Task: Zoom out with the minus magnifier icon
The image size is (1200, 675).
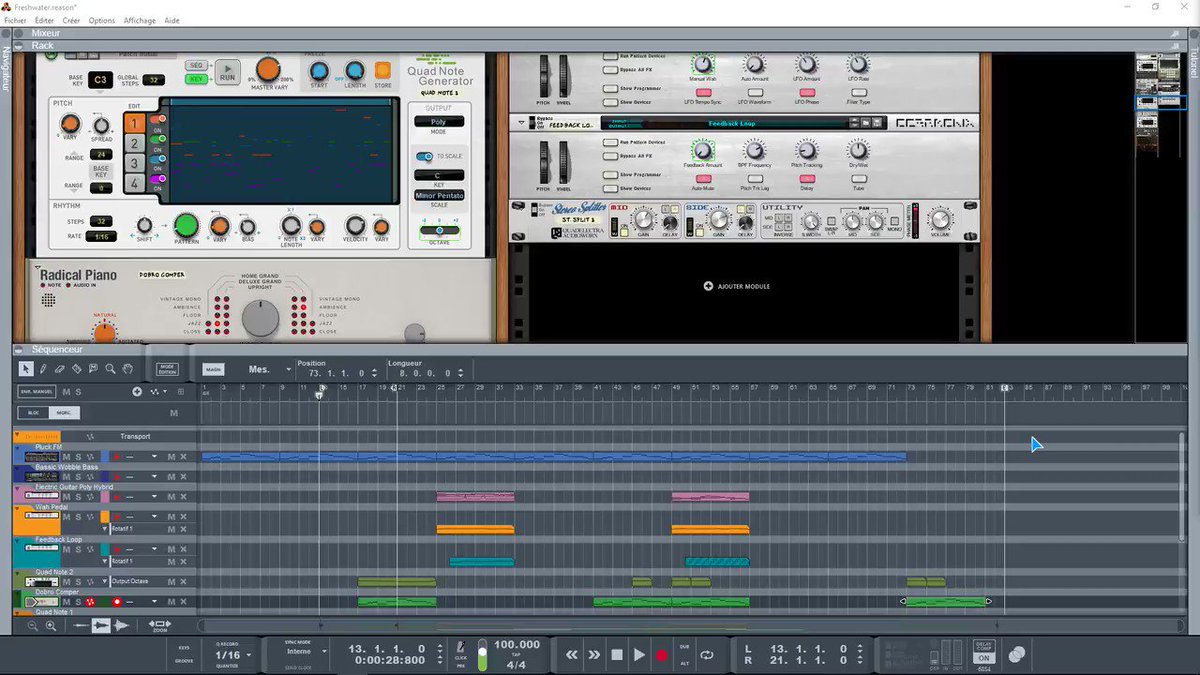Action: click(32, 625)
